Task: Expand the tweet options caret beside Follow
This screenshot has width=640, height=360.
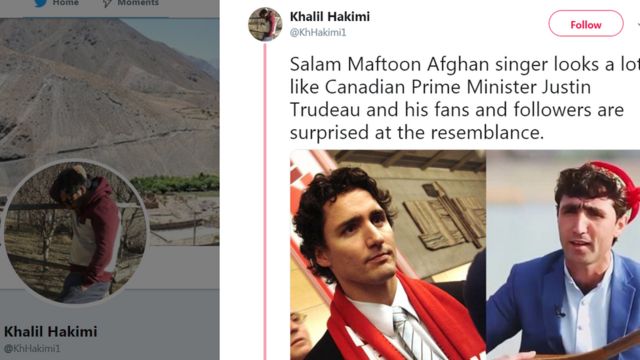Action: click(x=638, y=24)
